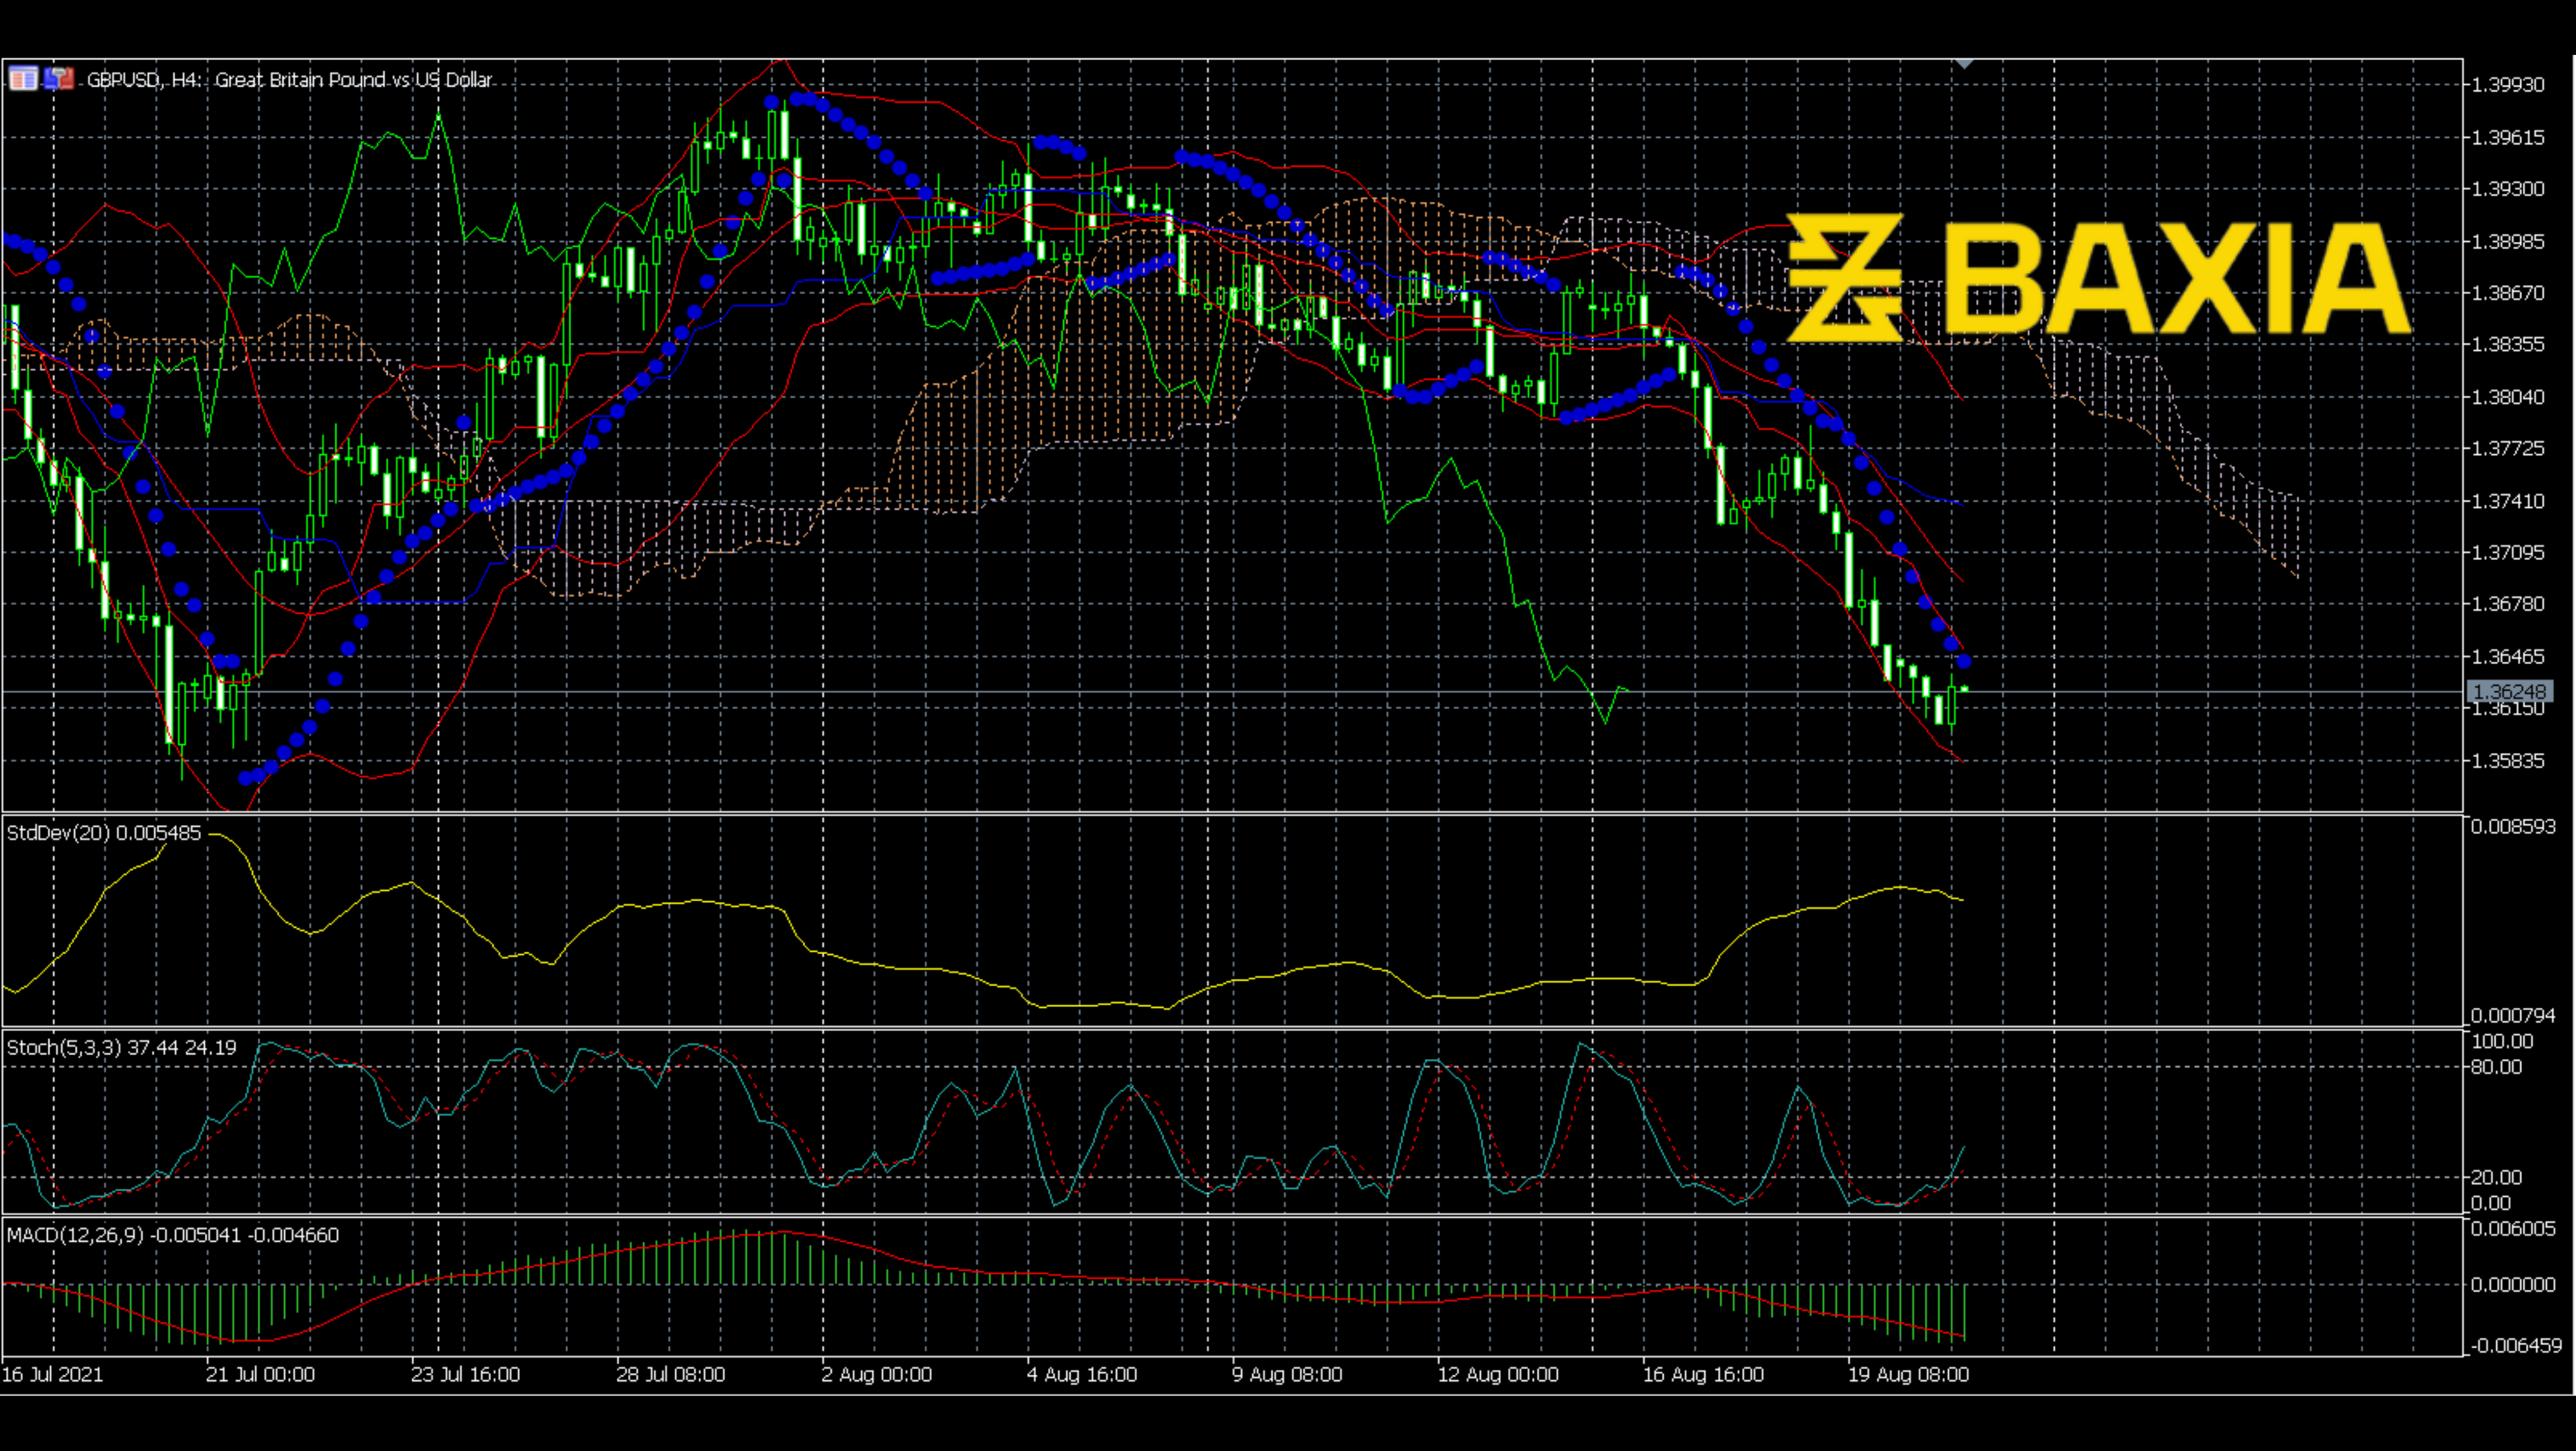This screenshot has height=1451, width=2576.
Task: Click the 12 Aug 00:00 time label
Action: (x=1497, y=1374)
